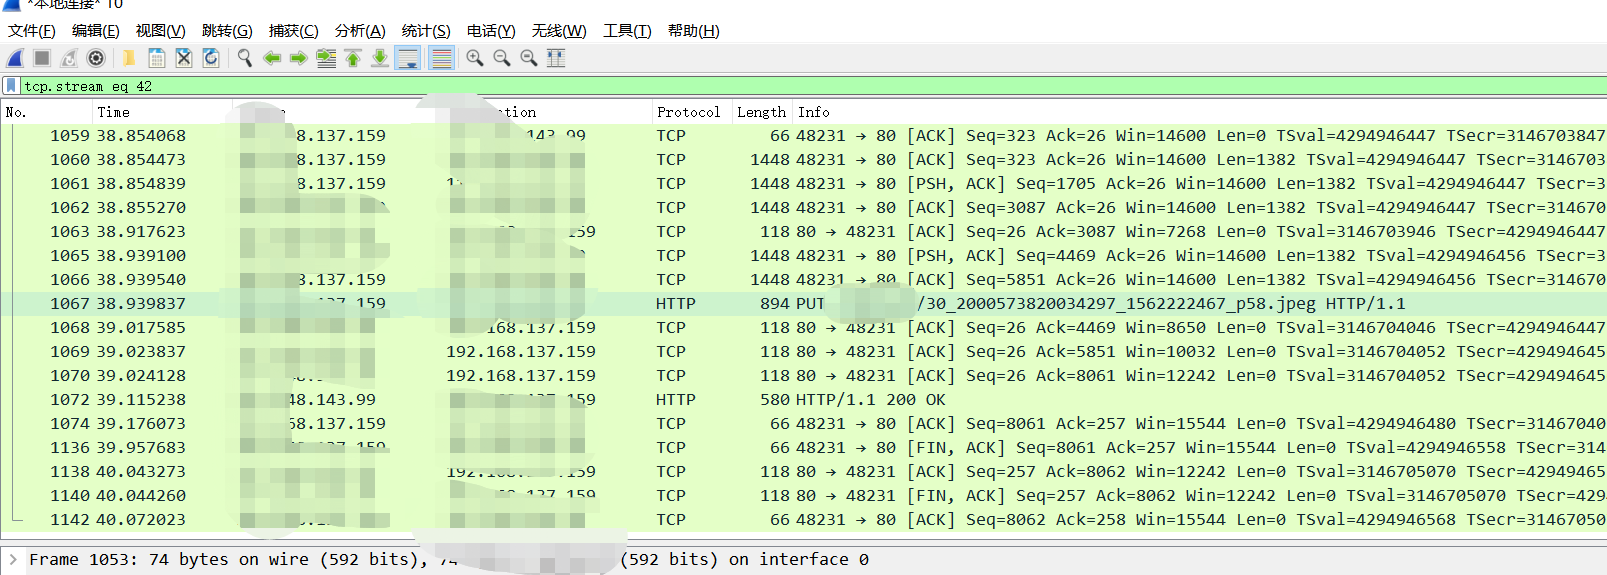The image size is (1607, 575).
Task: Open the 统计(S) statistics menu
Action: click(x=426, y=31)
